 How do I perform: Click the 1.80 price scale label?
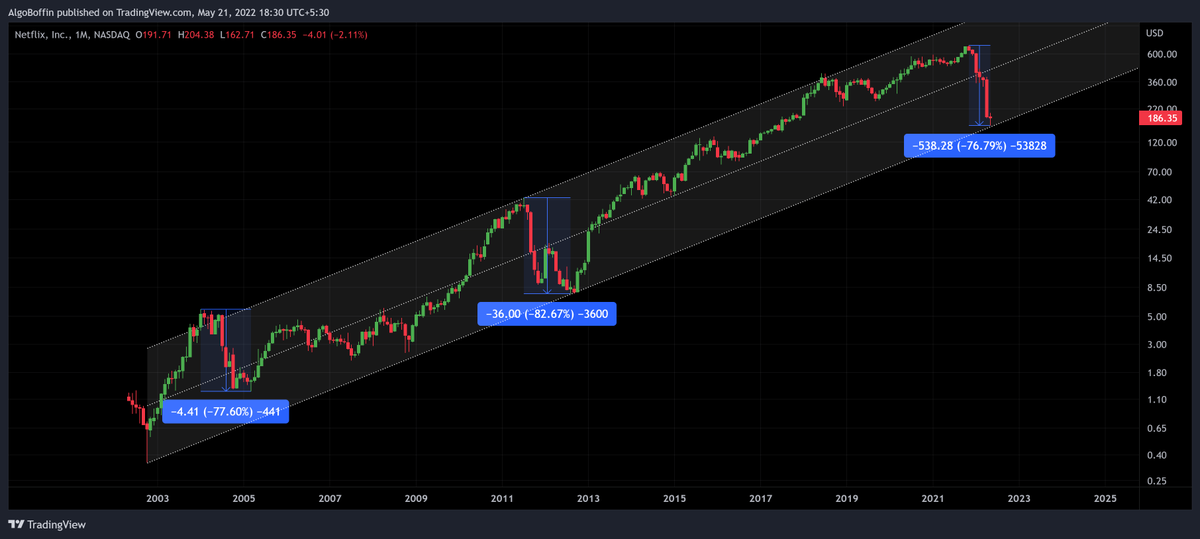(x=1156, y=374)
